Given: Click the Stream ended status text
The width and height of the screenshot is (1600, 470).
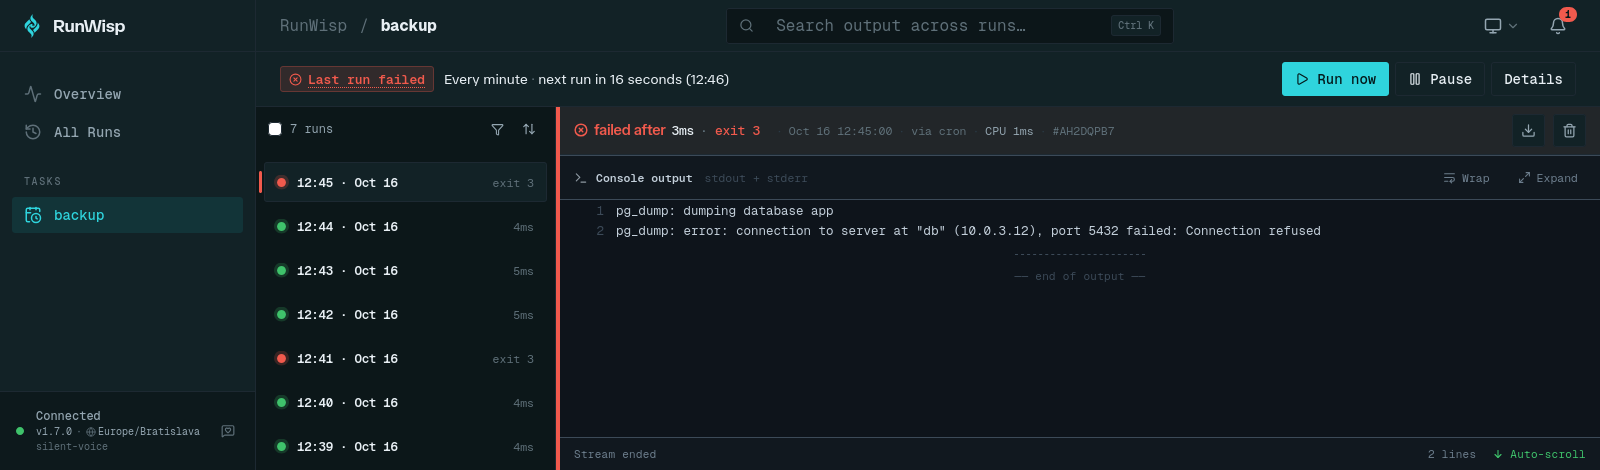Looking at the screenshot, I should coord(615,454).
